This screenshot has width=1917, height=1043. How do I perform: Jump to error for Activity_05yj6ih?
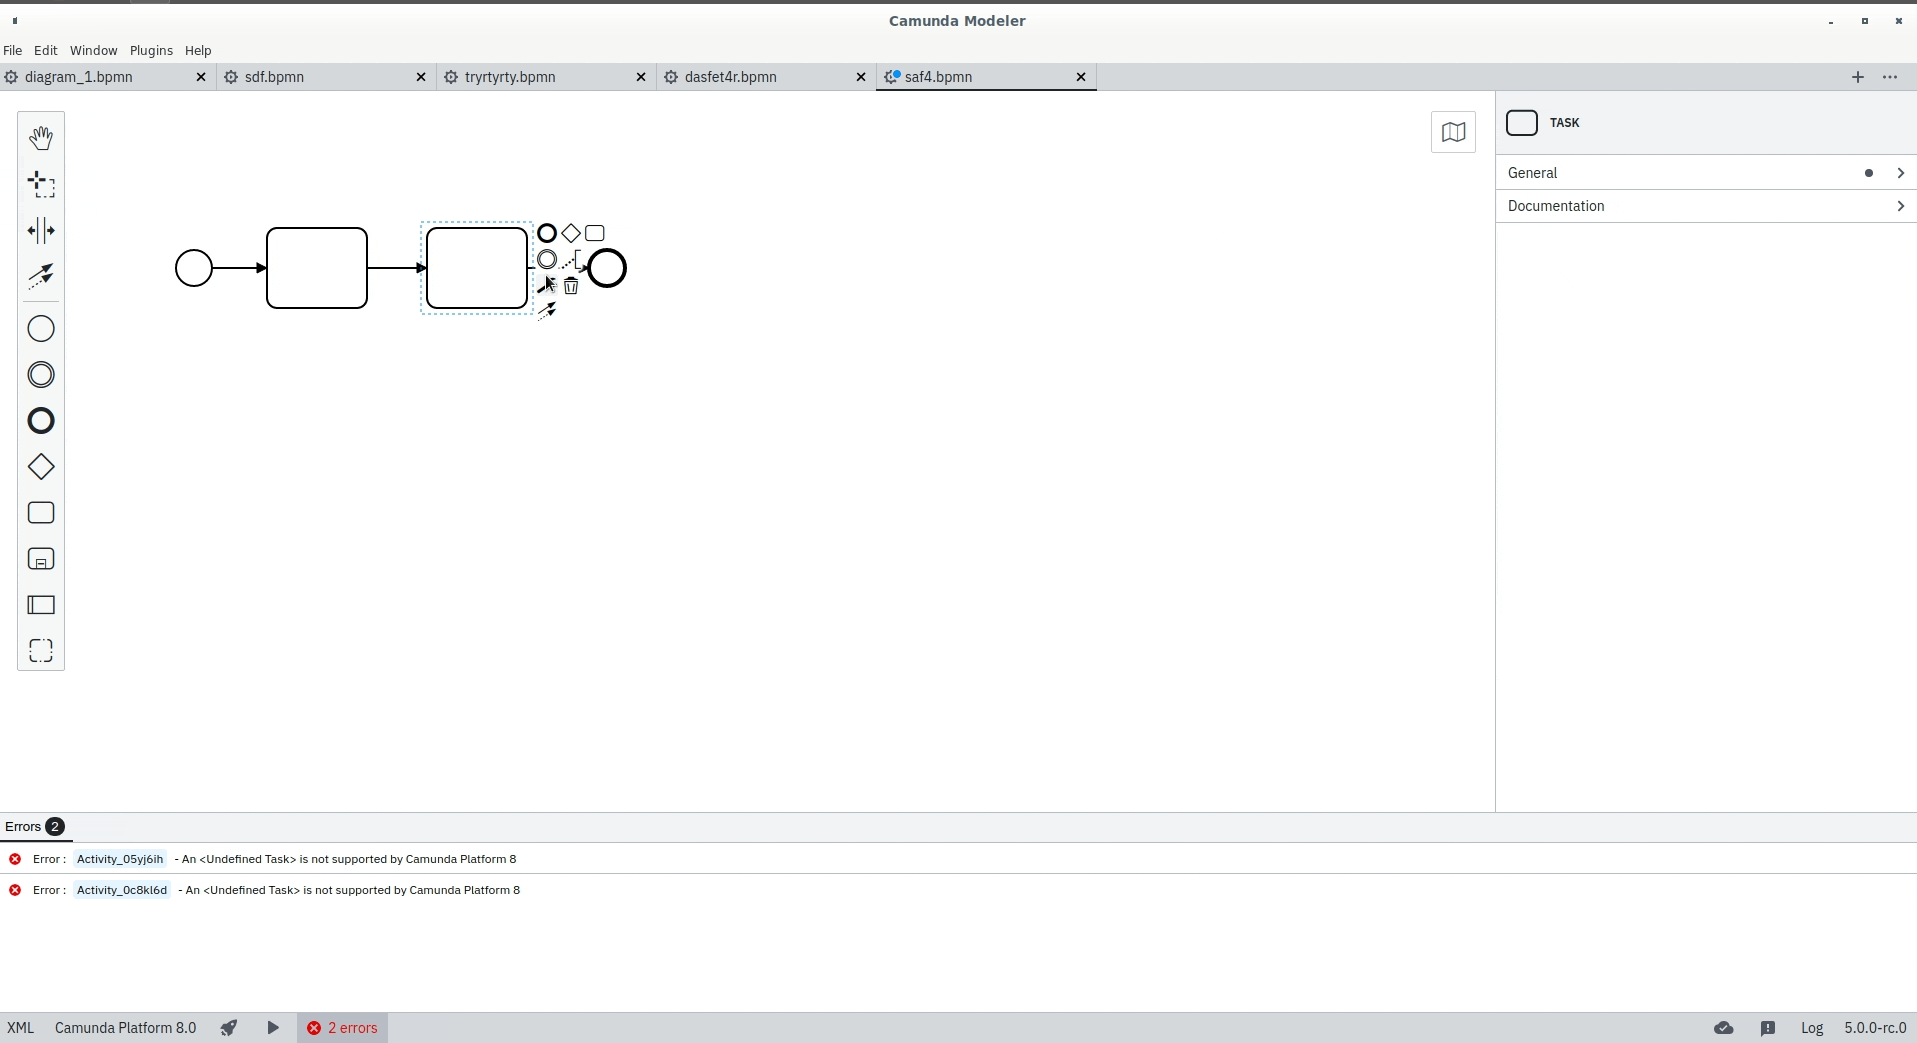[118, 858]
